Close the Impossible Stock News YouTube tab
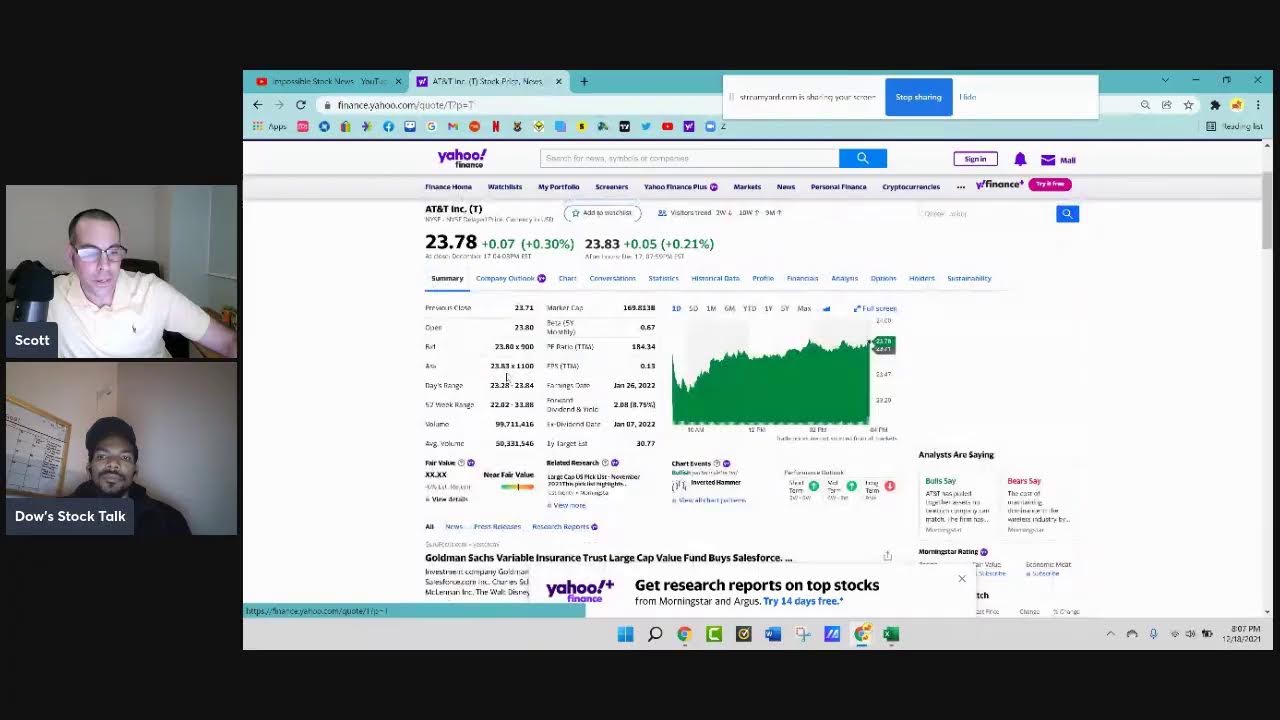Viewport: 1280px width, 720px height. 398,81
